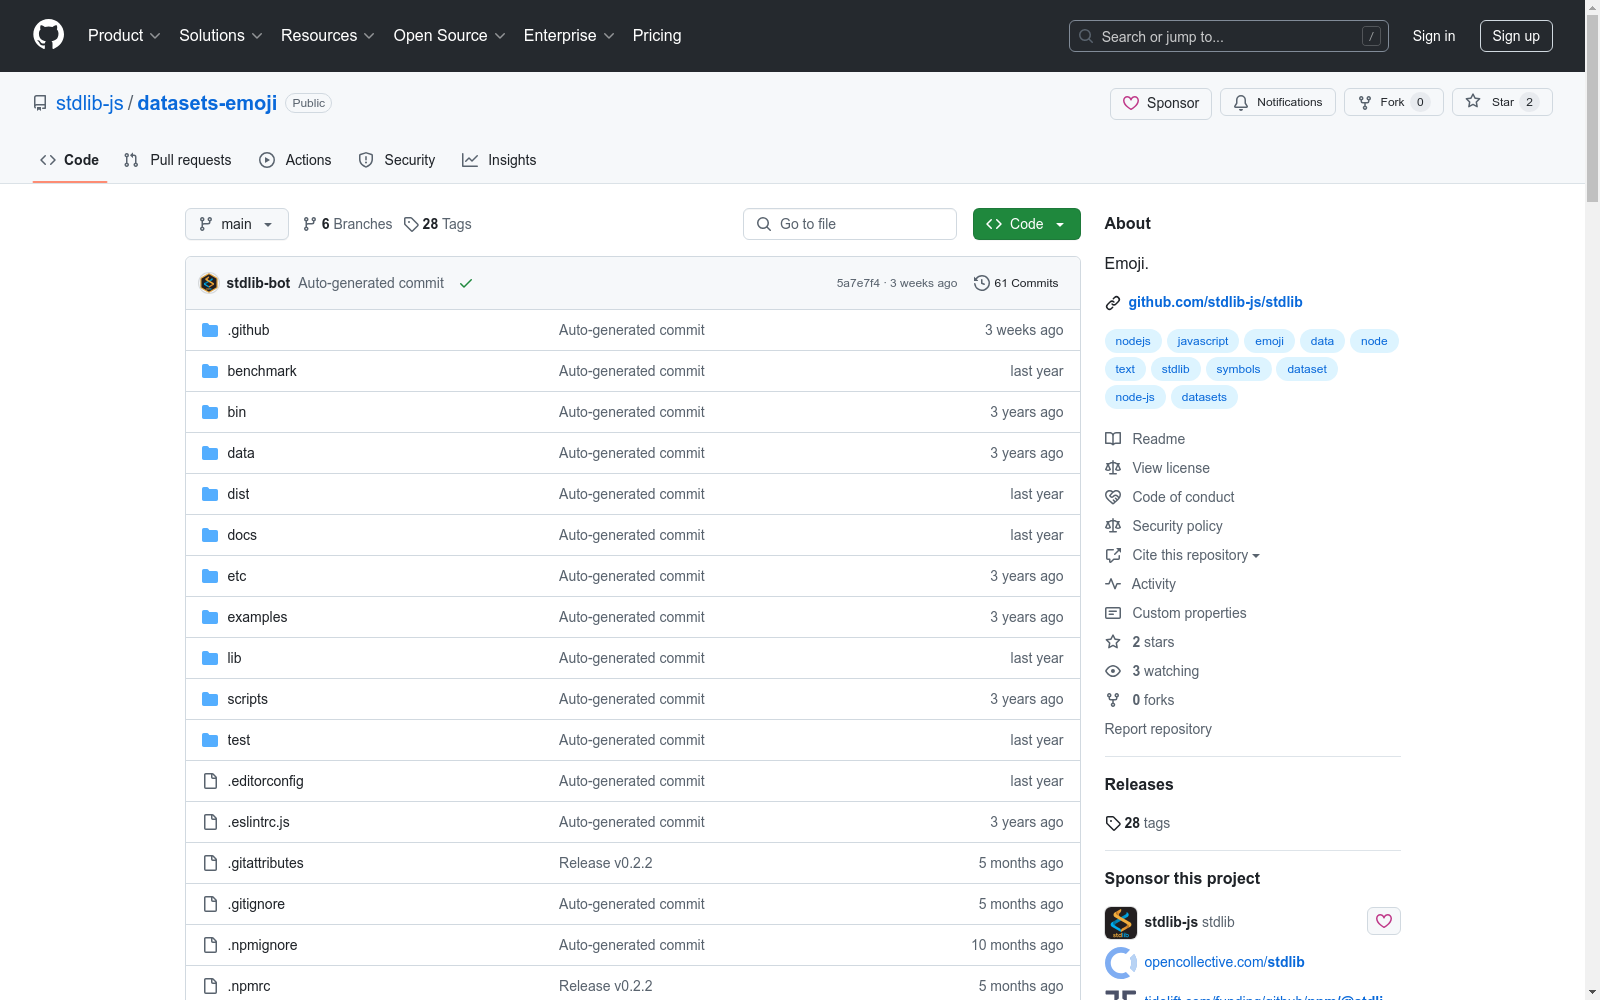The height and width of the screenshot is (1000, 1600).
Task: Click the Search or jump to field
Action: pos(1229,36)
